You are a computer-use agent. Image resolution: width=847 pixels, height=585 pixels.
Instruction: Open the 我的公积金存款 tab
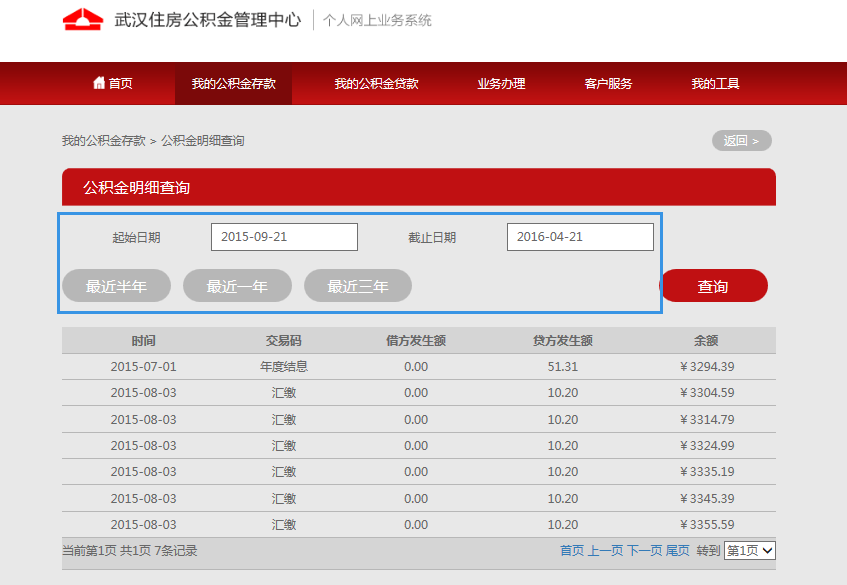(233, 84)
